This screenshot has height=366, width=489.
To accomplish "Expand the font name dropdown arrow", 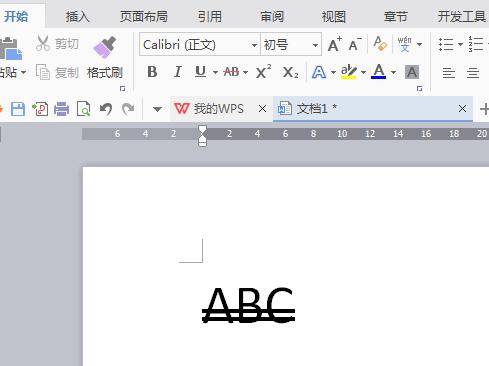I will coord(254,45).
